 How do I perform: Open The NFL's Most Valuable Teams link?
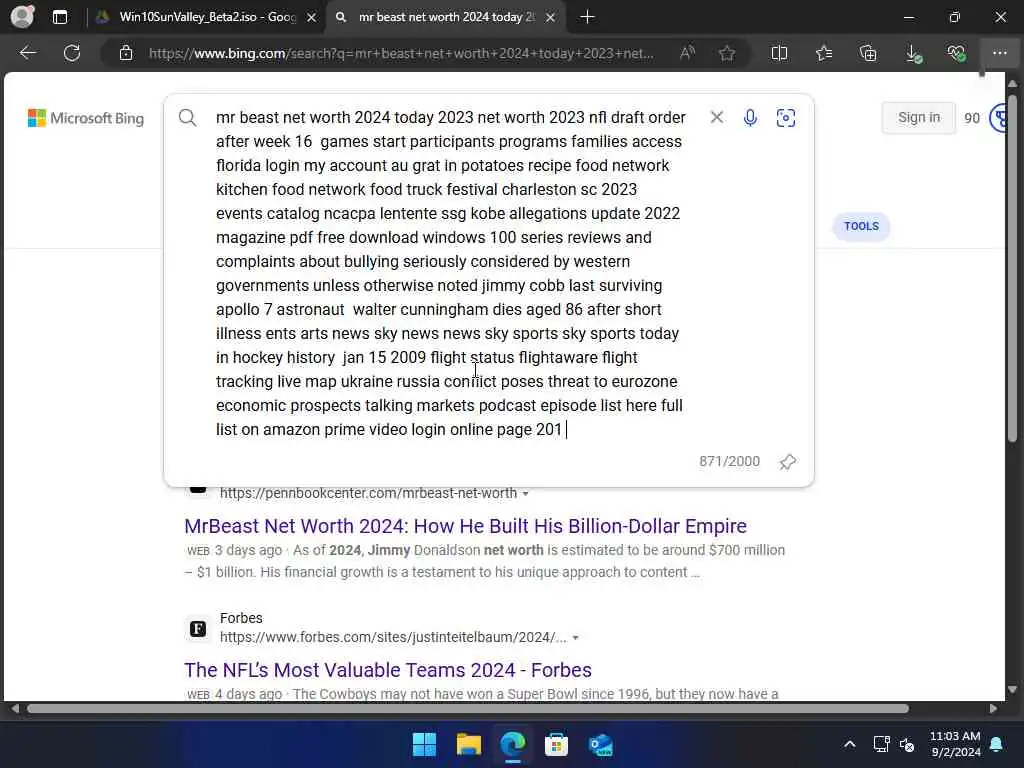[388, 669]
